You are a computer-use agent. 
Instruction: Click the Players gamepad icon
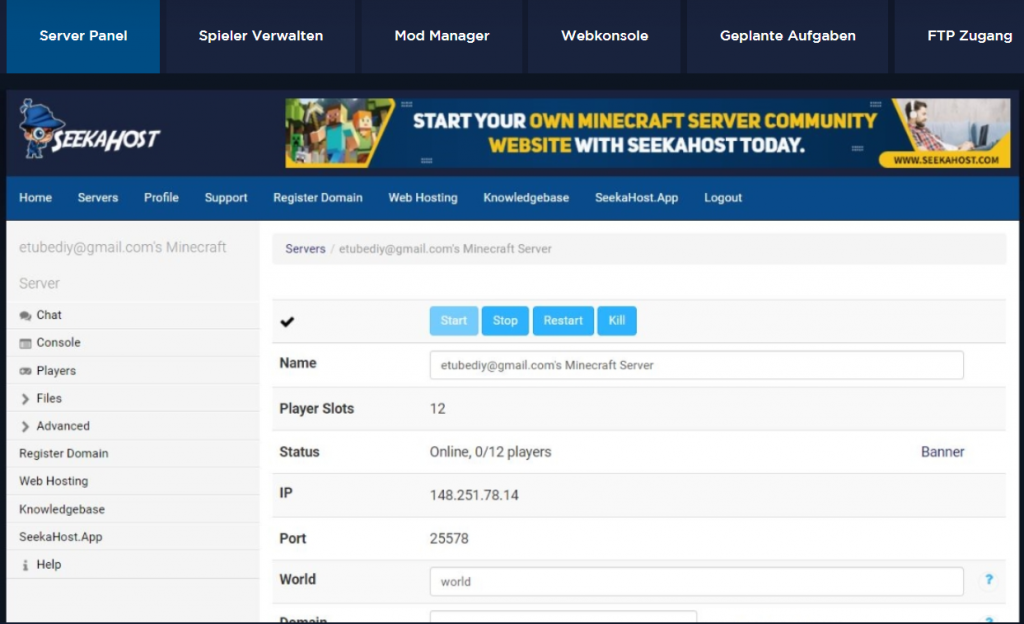(25, 371)
